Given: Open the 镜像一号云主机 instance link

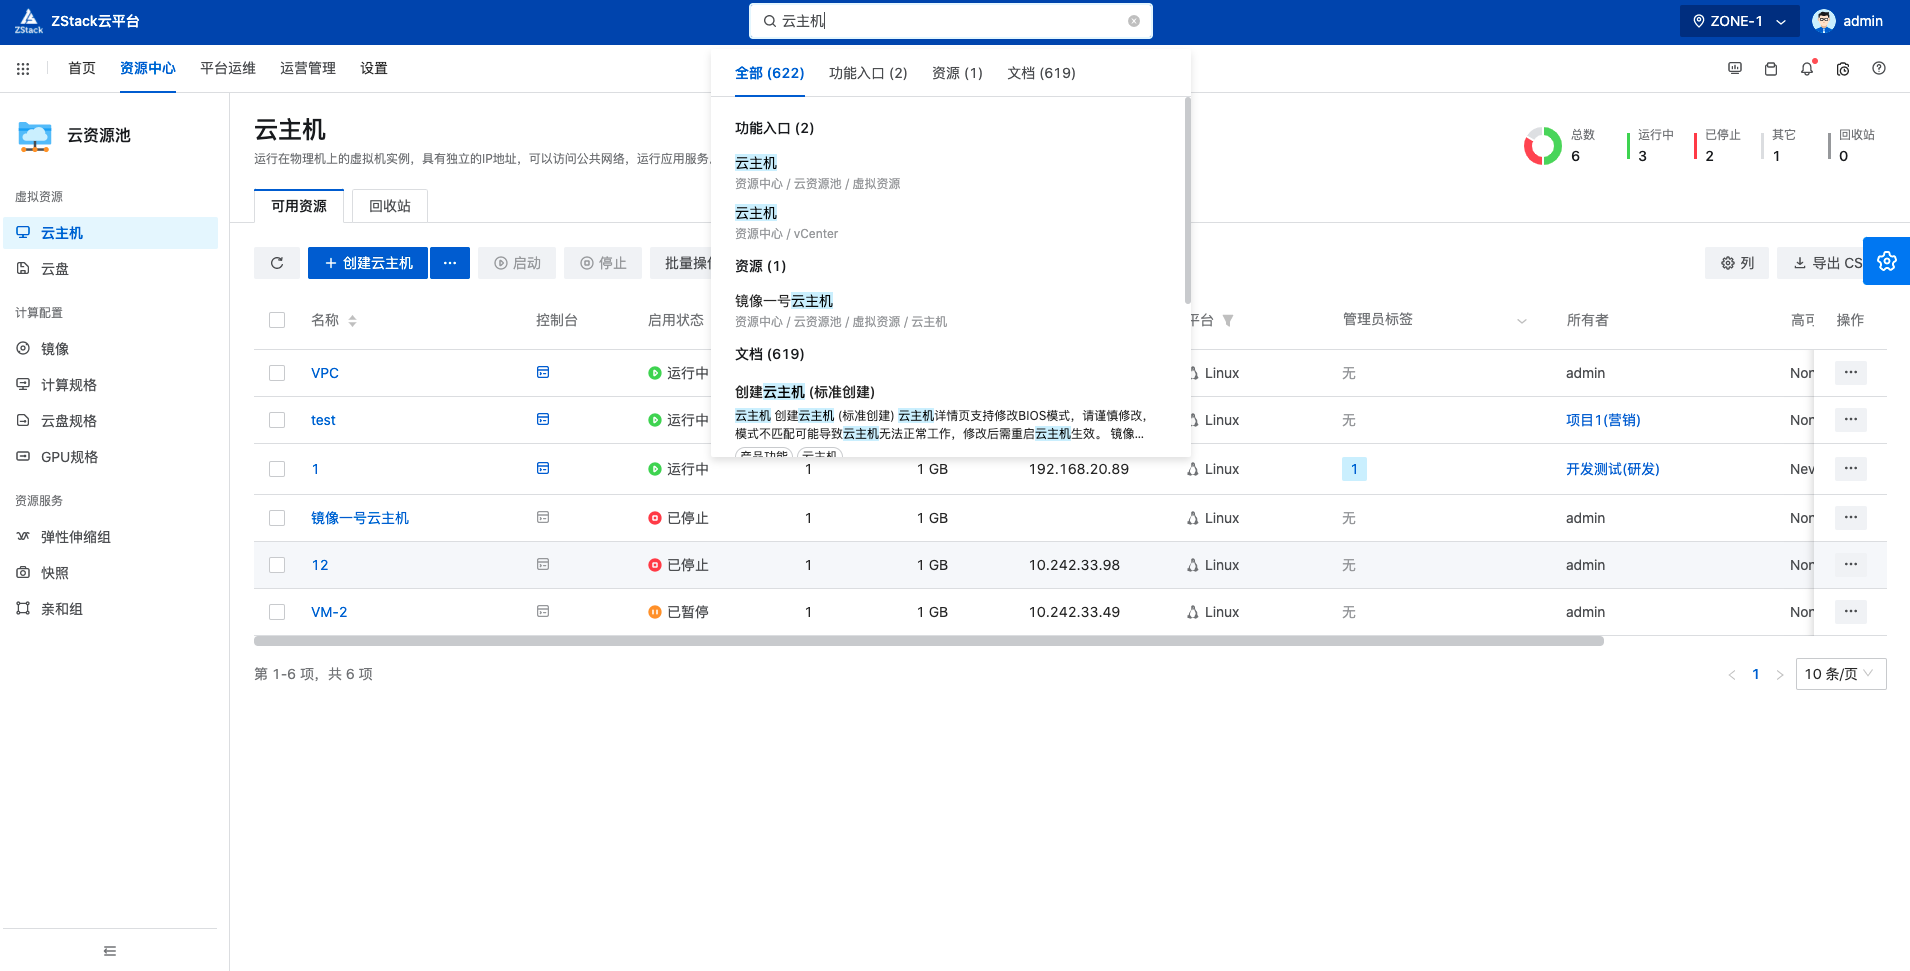Looking at the screenshot, I should (360, 518).
